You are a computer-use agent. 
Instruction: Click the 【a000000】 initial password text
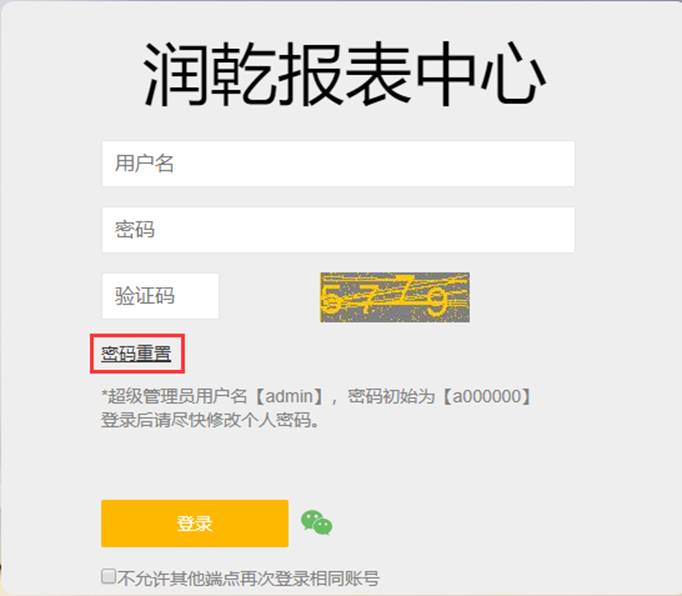(x=487, y=396)
